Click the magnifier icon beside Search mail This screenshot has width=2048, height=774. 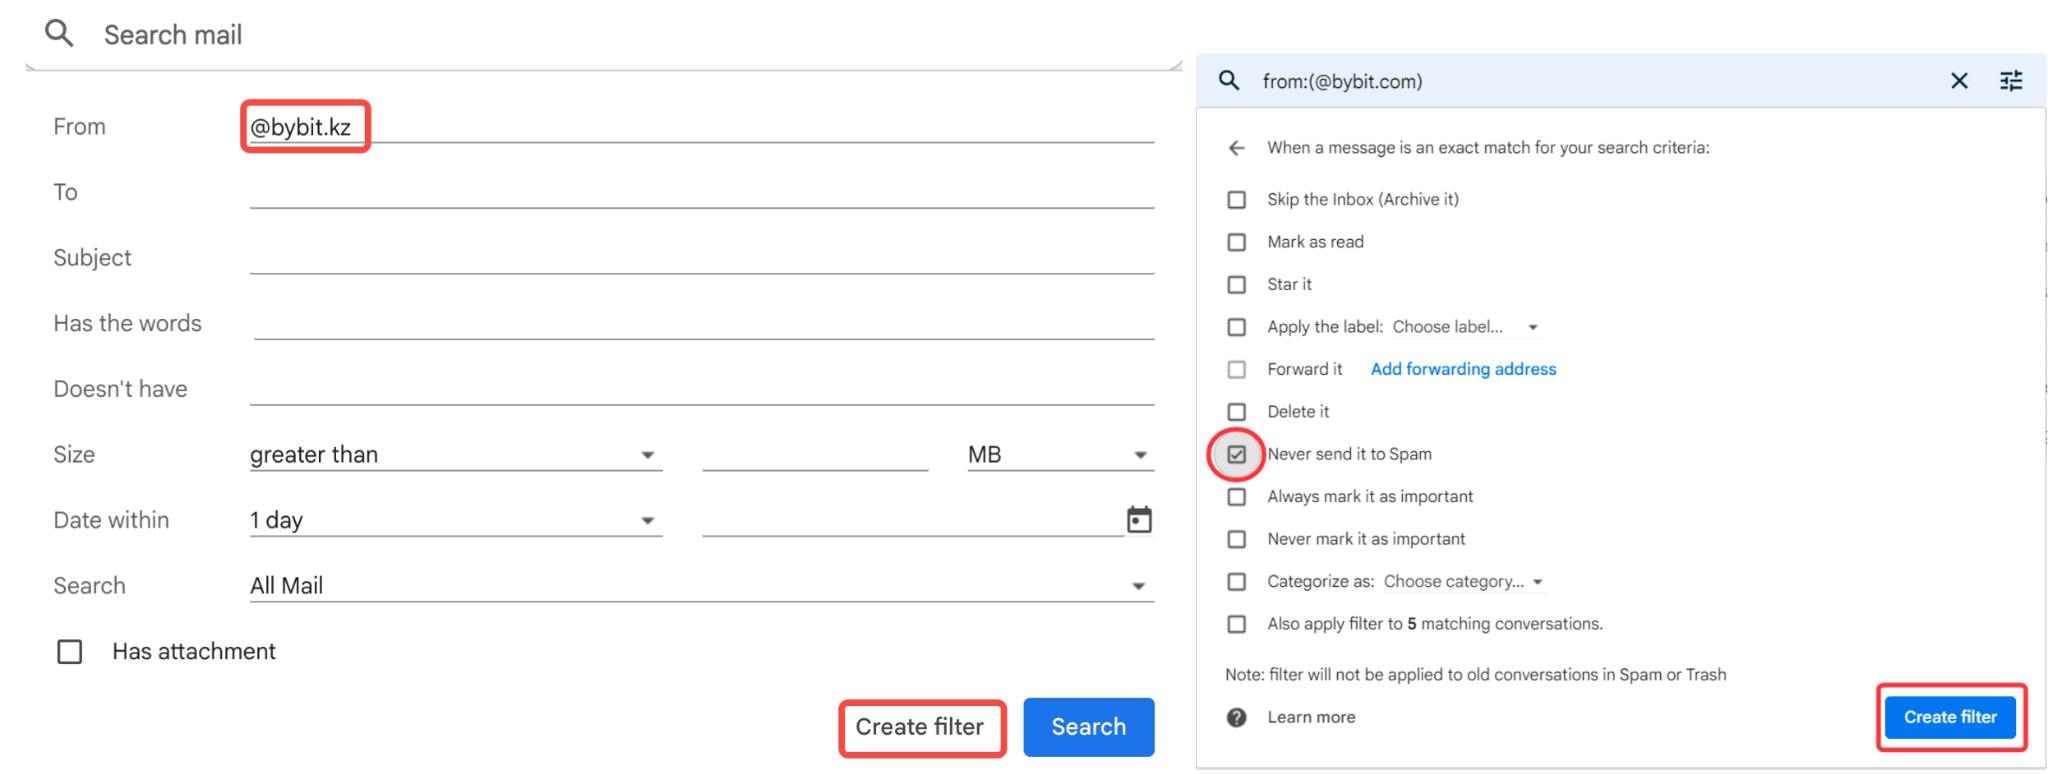click(59, 34)
